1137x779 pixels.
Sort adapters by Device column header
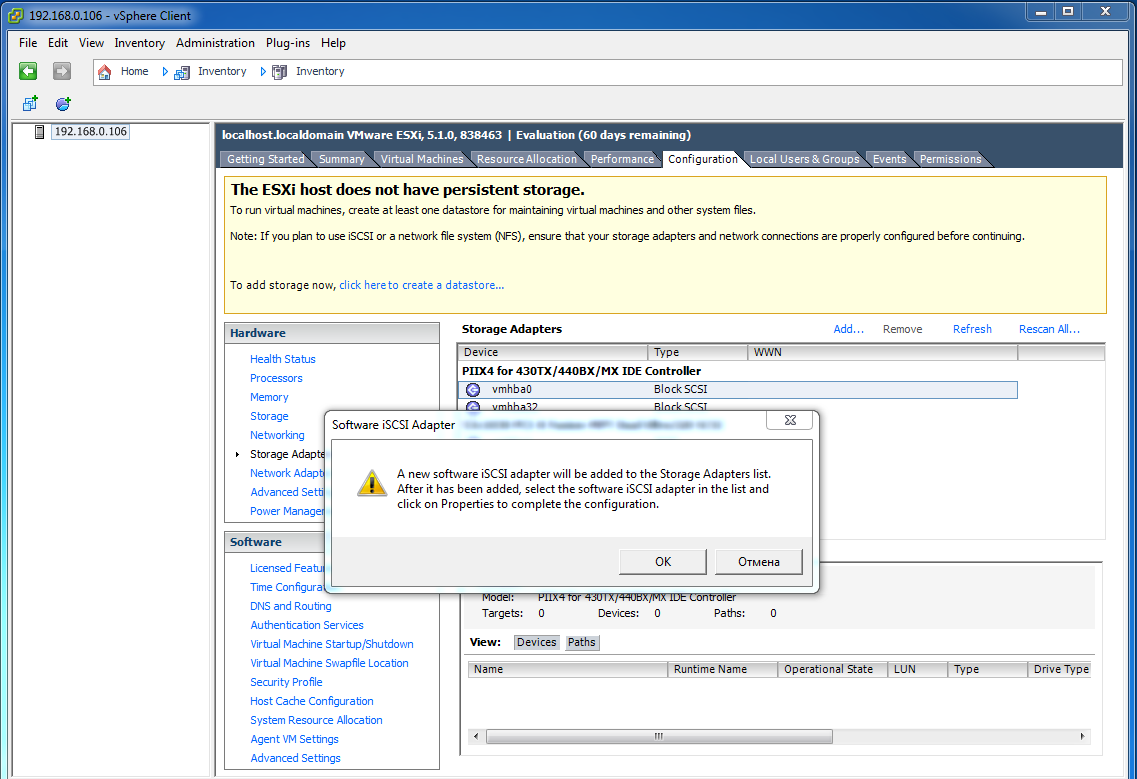pos(553,353)
